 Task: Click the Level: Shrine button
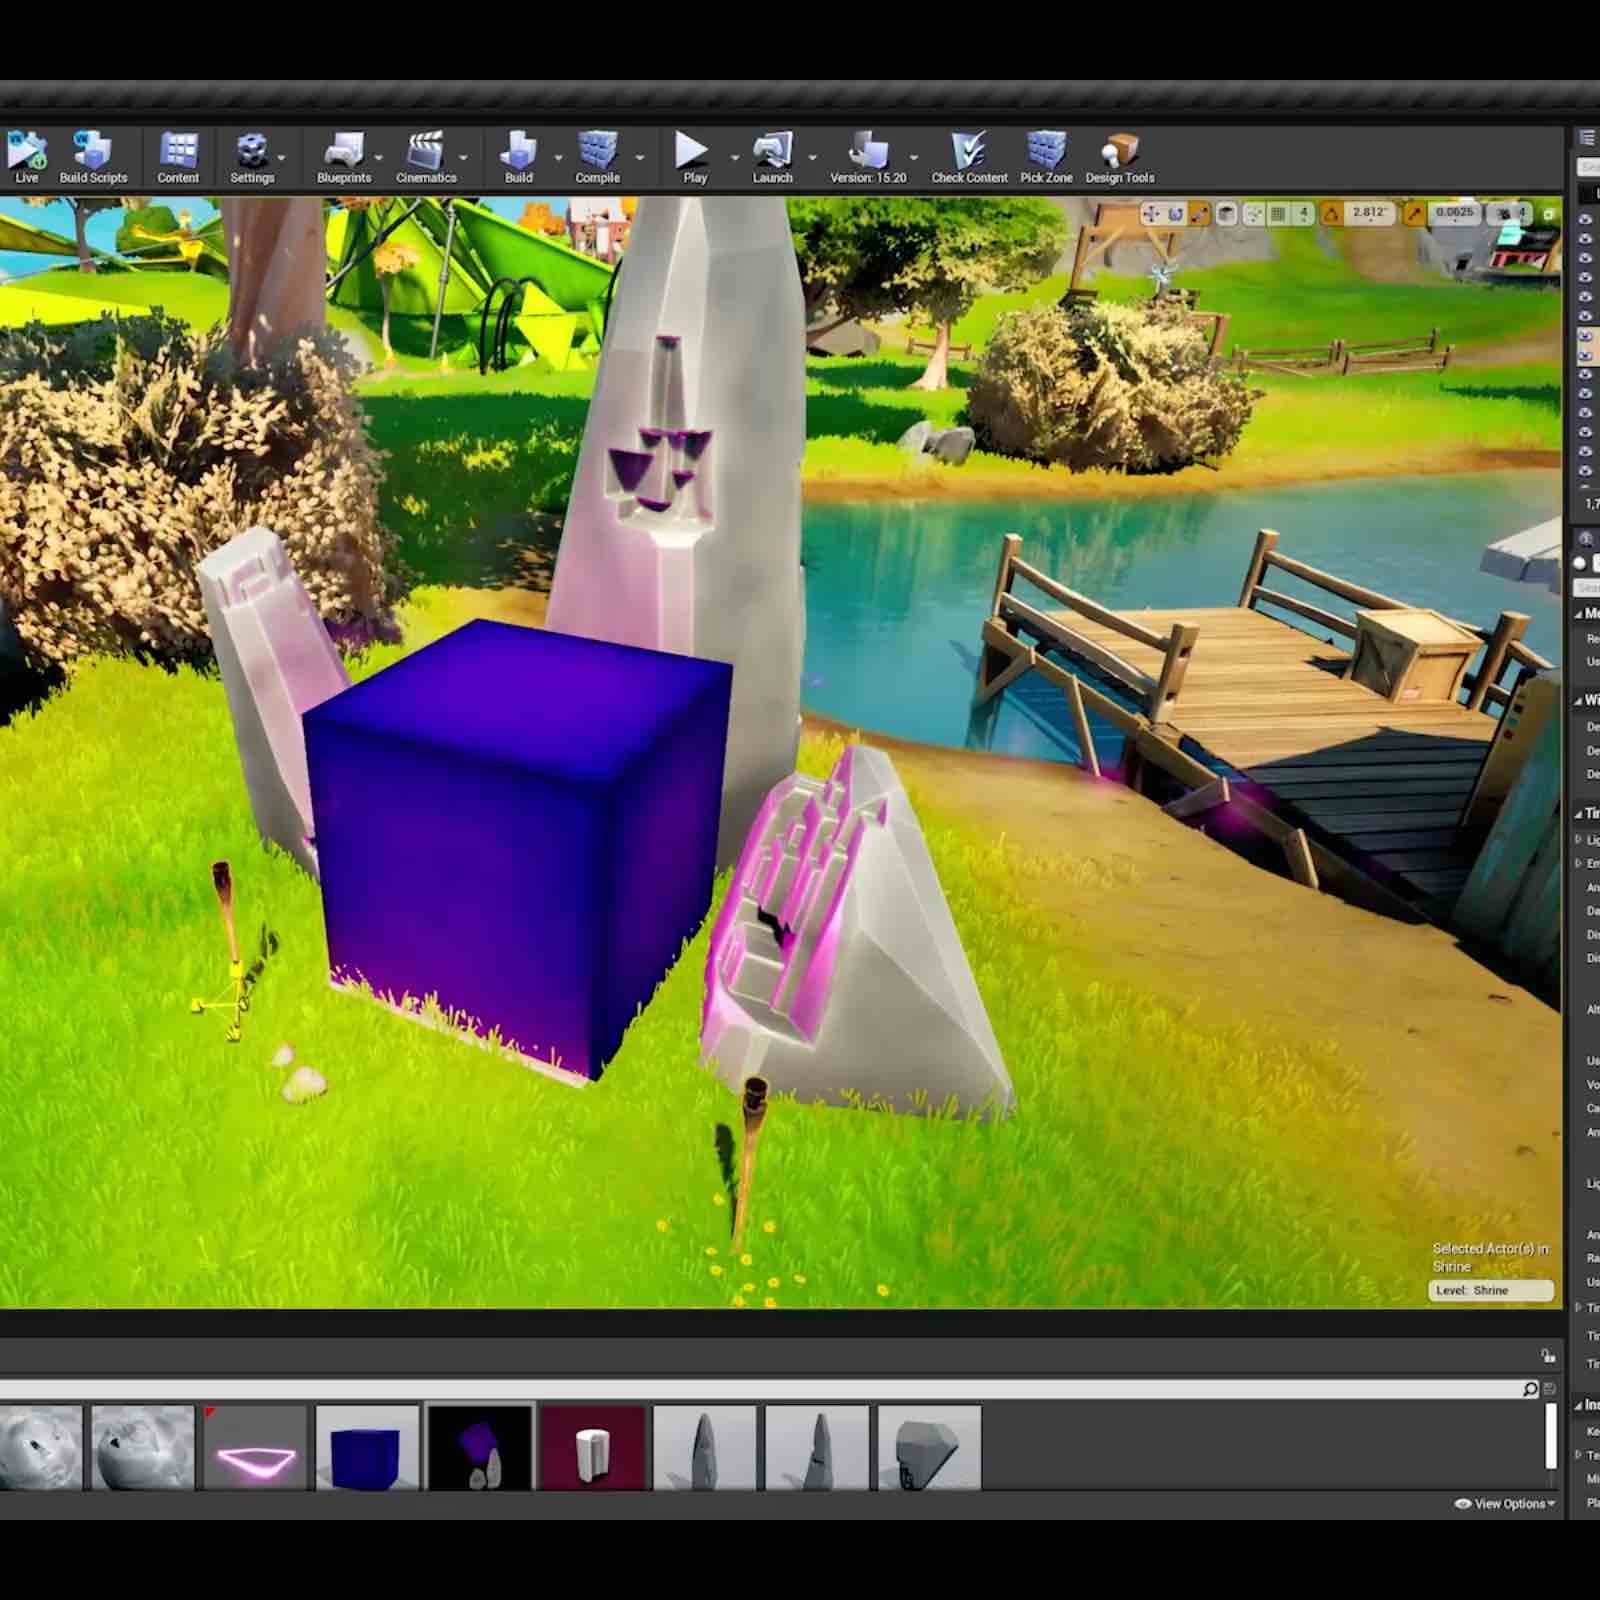pos(1491,1290)
